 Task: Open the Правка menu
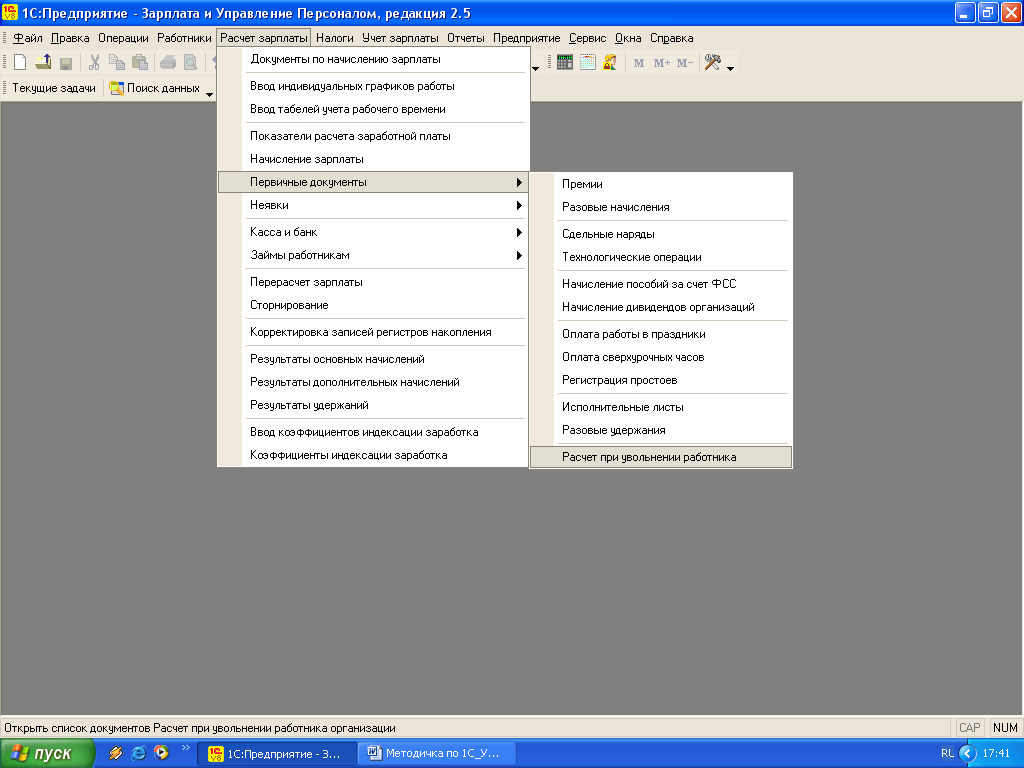[x=70, y=38]
